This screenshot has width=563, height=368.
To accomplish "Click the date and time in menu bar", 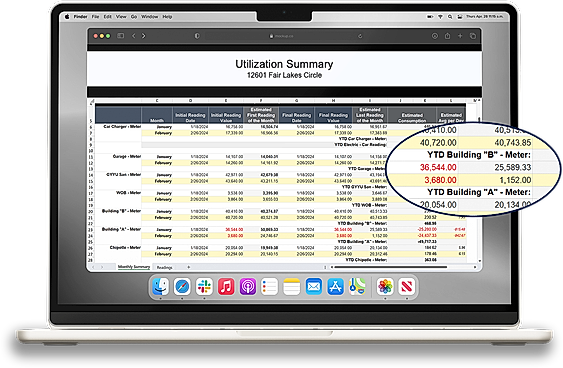I will pos(485,17).
